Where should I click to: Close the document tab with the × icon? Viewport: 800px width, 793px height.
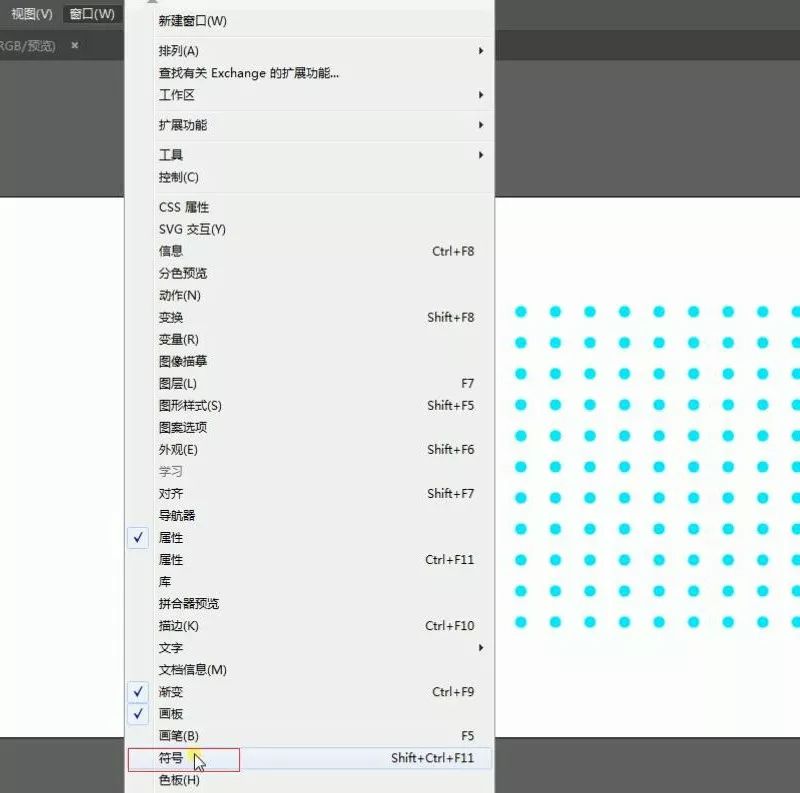coord(74,45)
